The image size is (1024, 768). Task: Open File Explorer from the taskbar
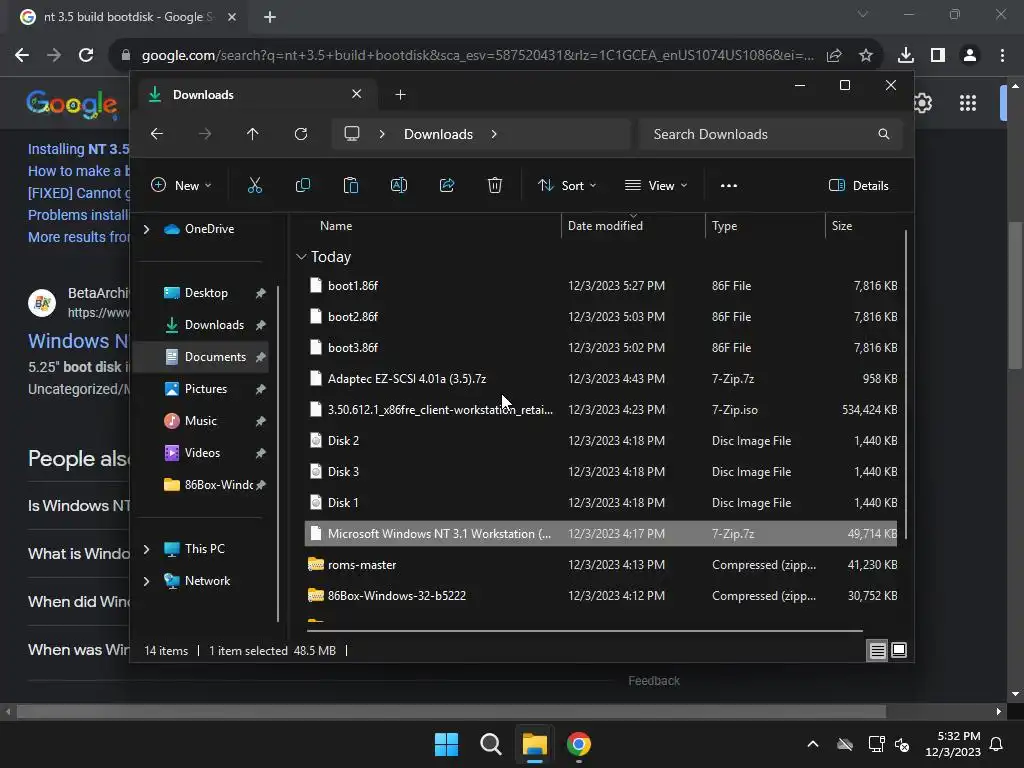pos(534,744)
